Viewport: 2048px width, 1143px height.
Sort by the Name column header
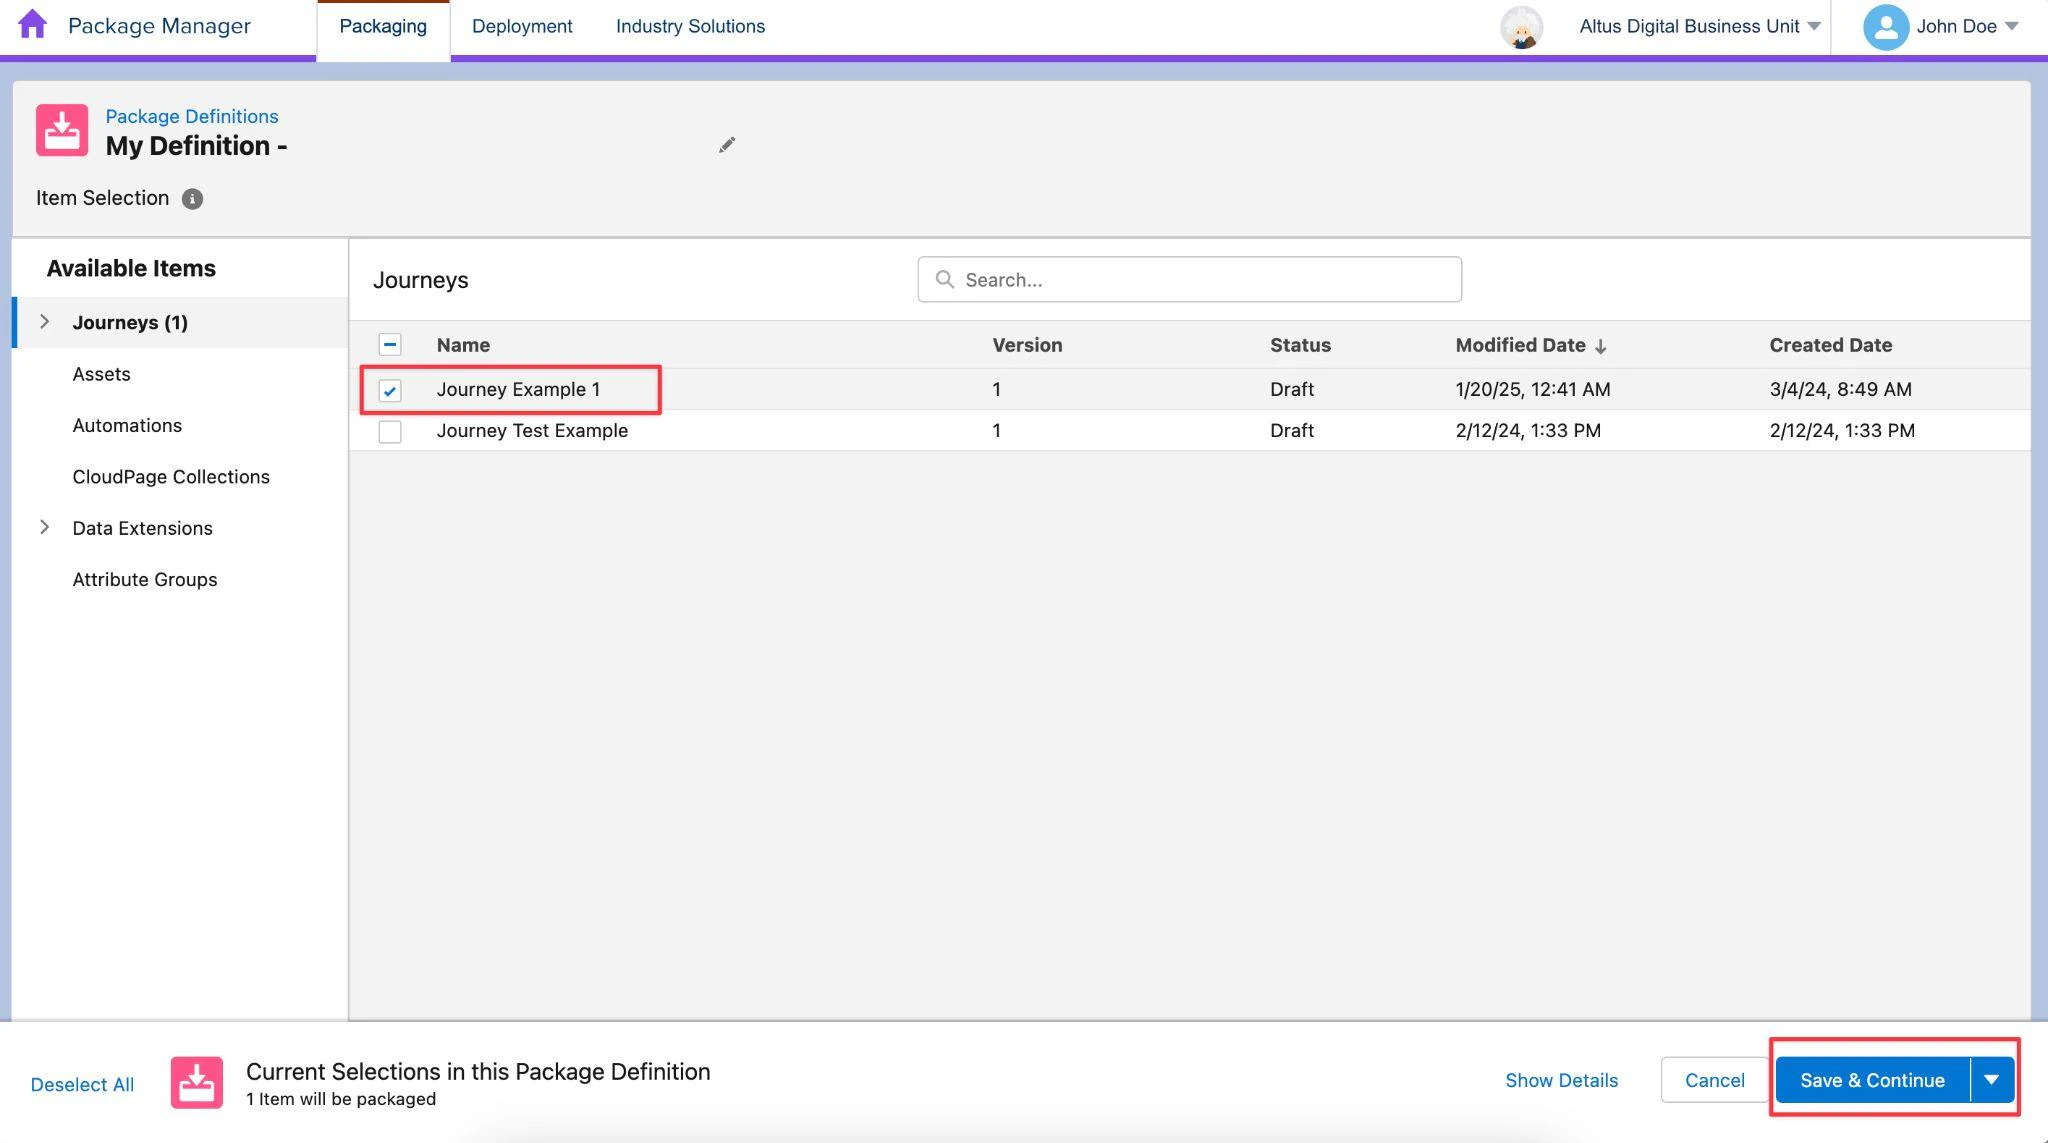(x=463, y=345)
